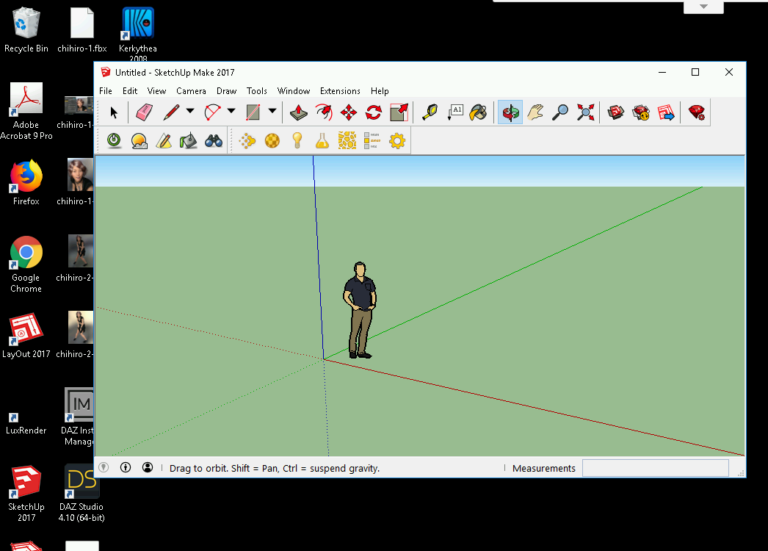
Task: Select the Paint Bucket tool
Action: [x=479, y=113]
